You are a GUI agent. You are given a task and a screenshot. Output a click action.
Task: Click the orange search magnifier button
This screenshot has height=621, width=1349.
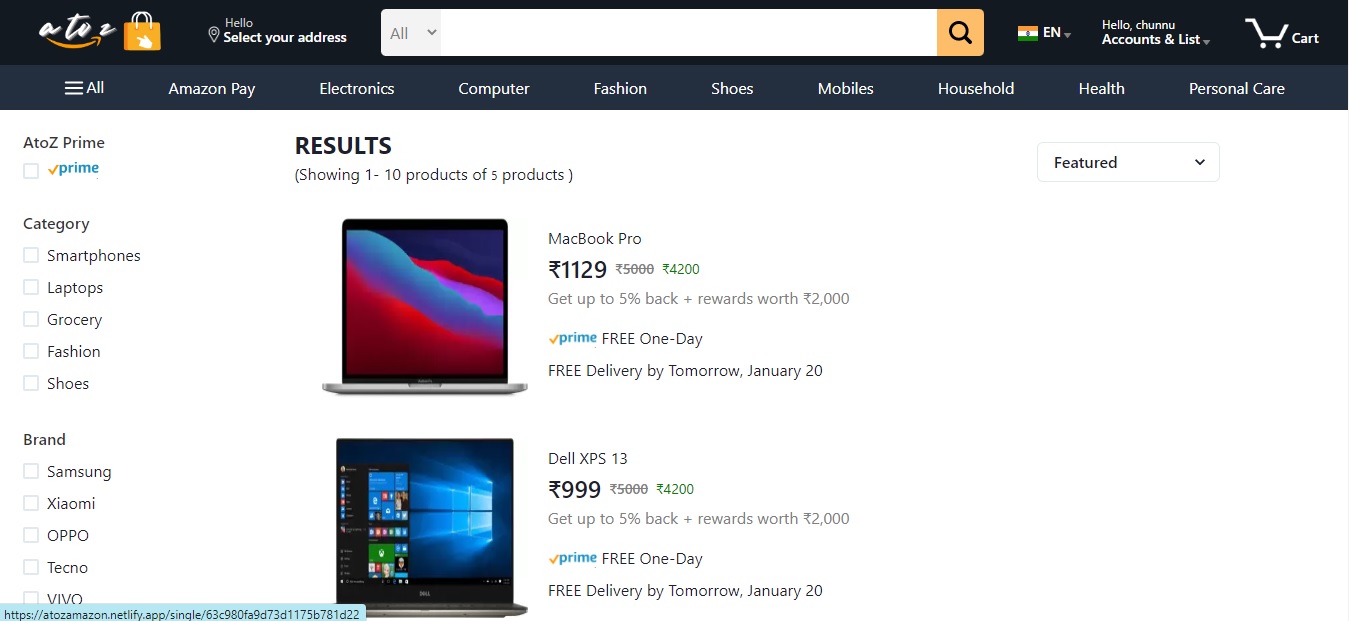point(960,33)
